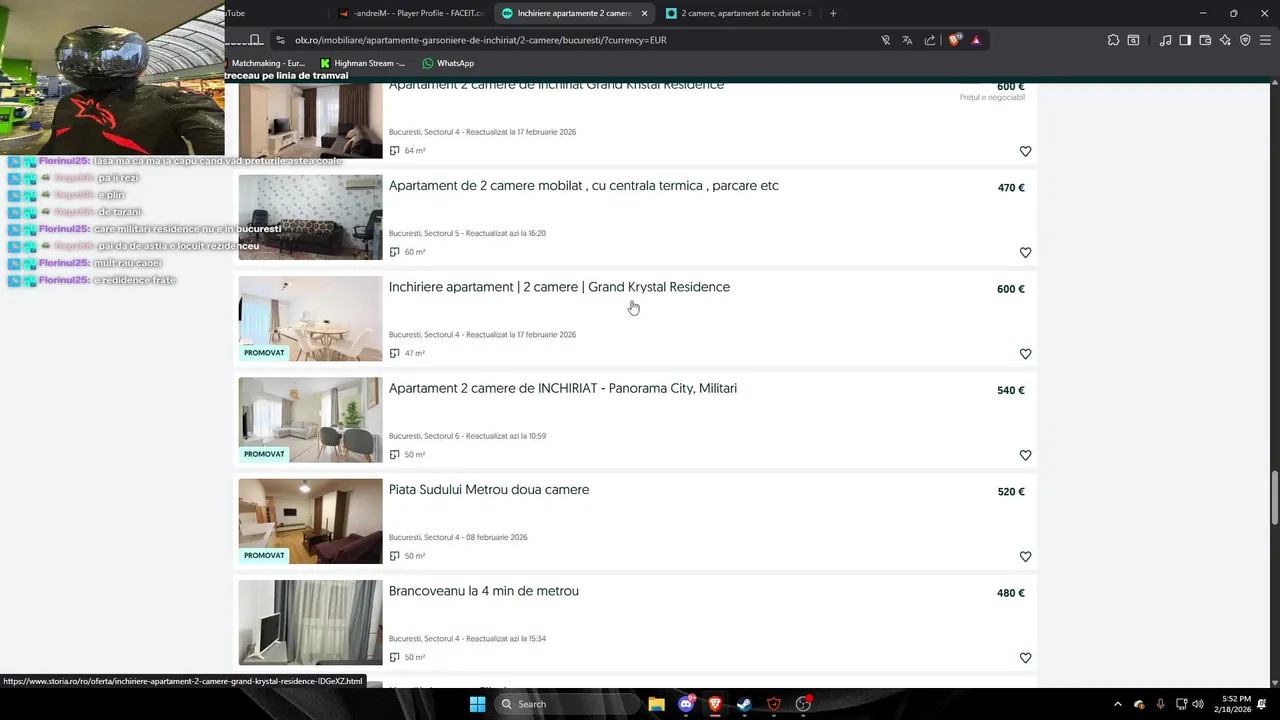Click the taskbar clock showing 5:52 PM
The image size is (1280, 720).
[1235, 704]
